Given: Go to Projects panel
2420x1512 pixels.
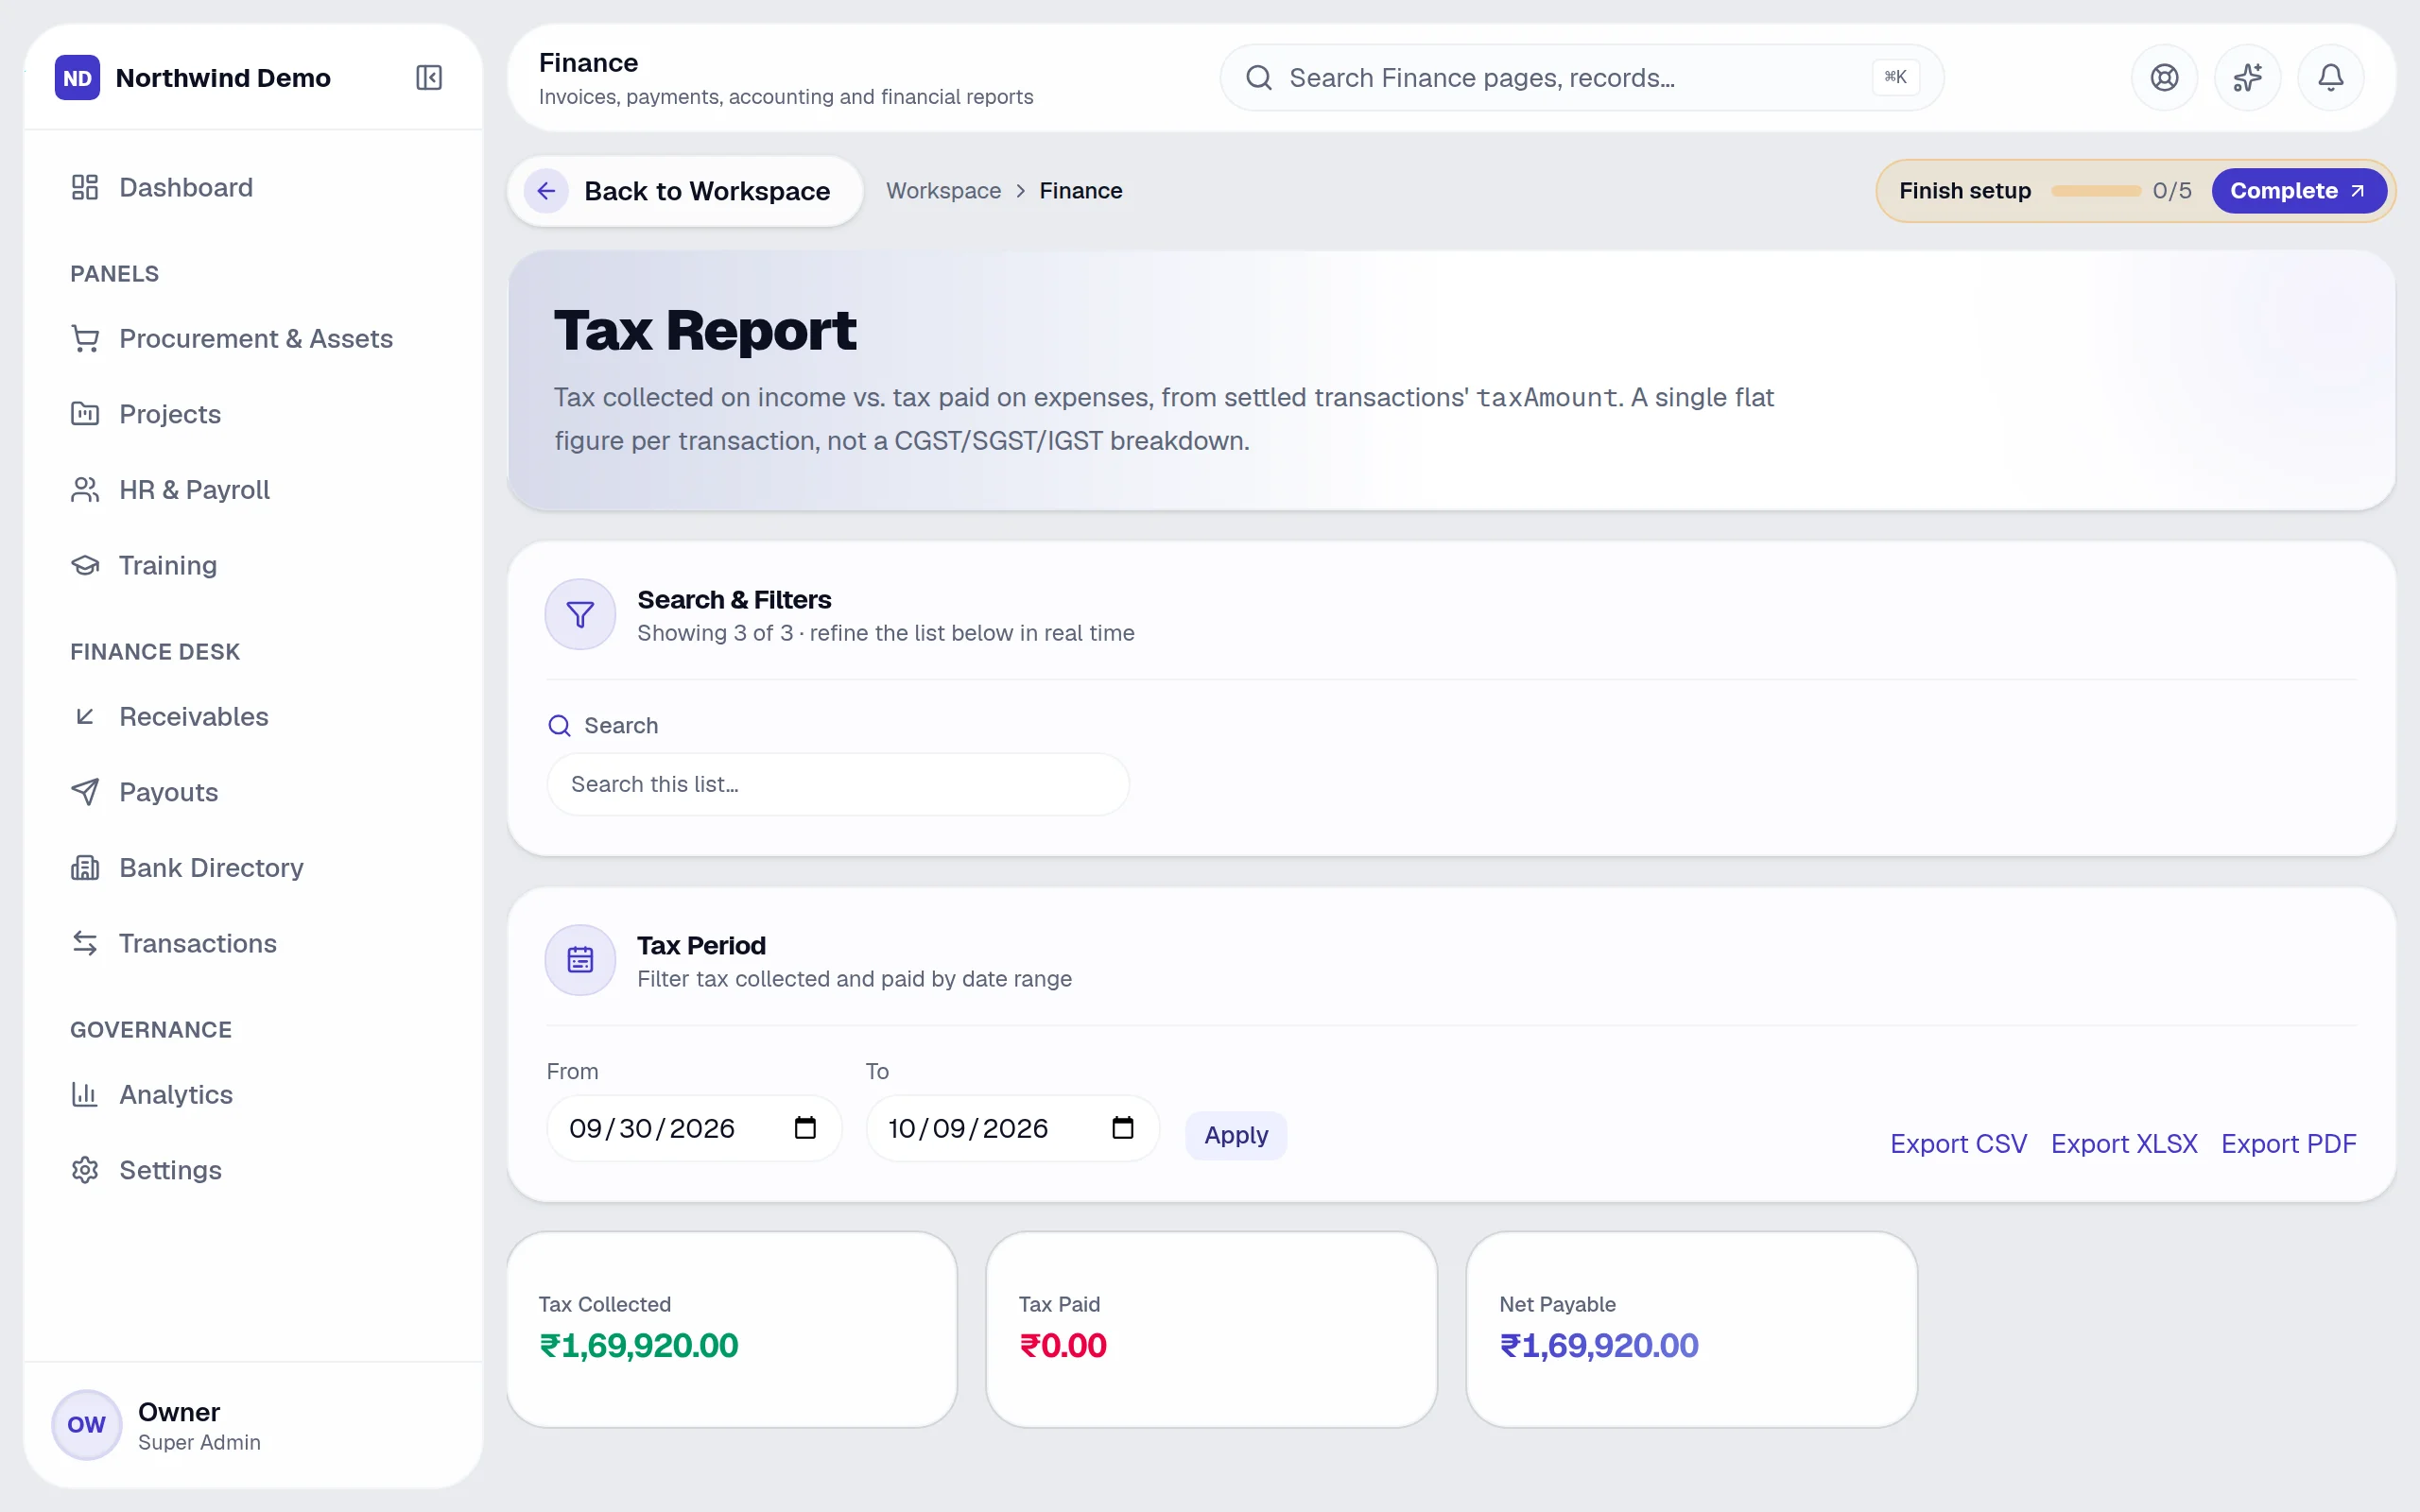Looking at the screenshot, I should click(253, 414).
